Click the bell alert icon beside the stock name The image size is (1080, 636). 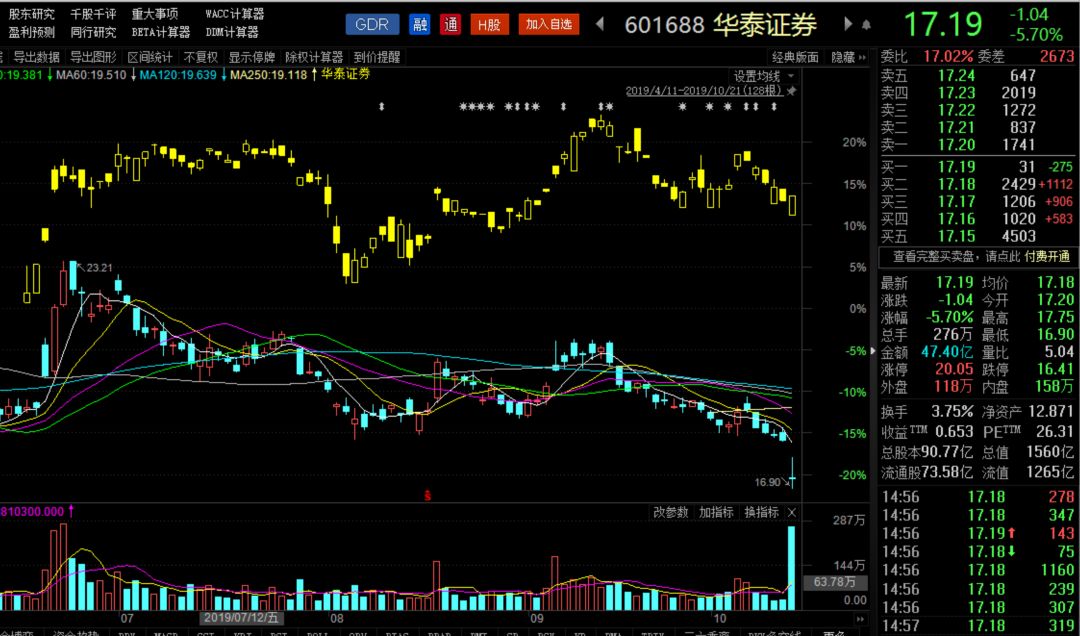click(866, 25)
